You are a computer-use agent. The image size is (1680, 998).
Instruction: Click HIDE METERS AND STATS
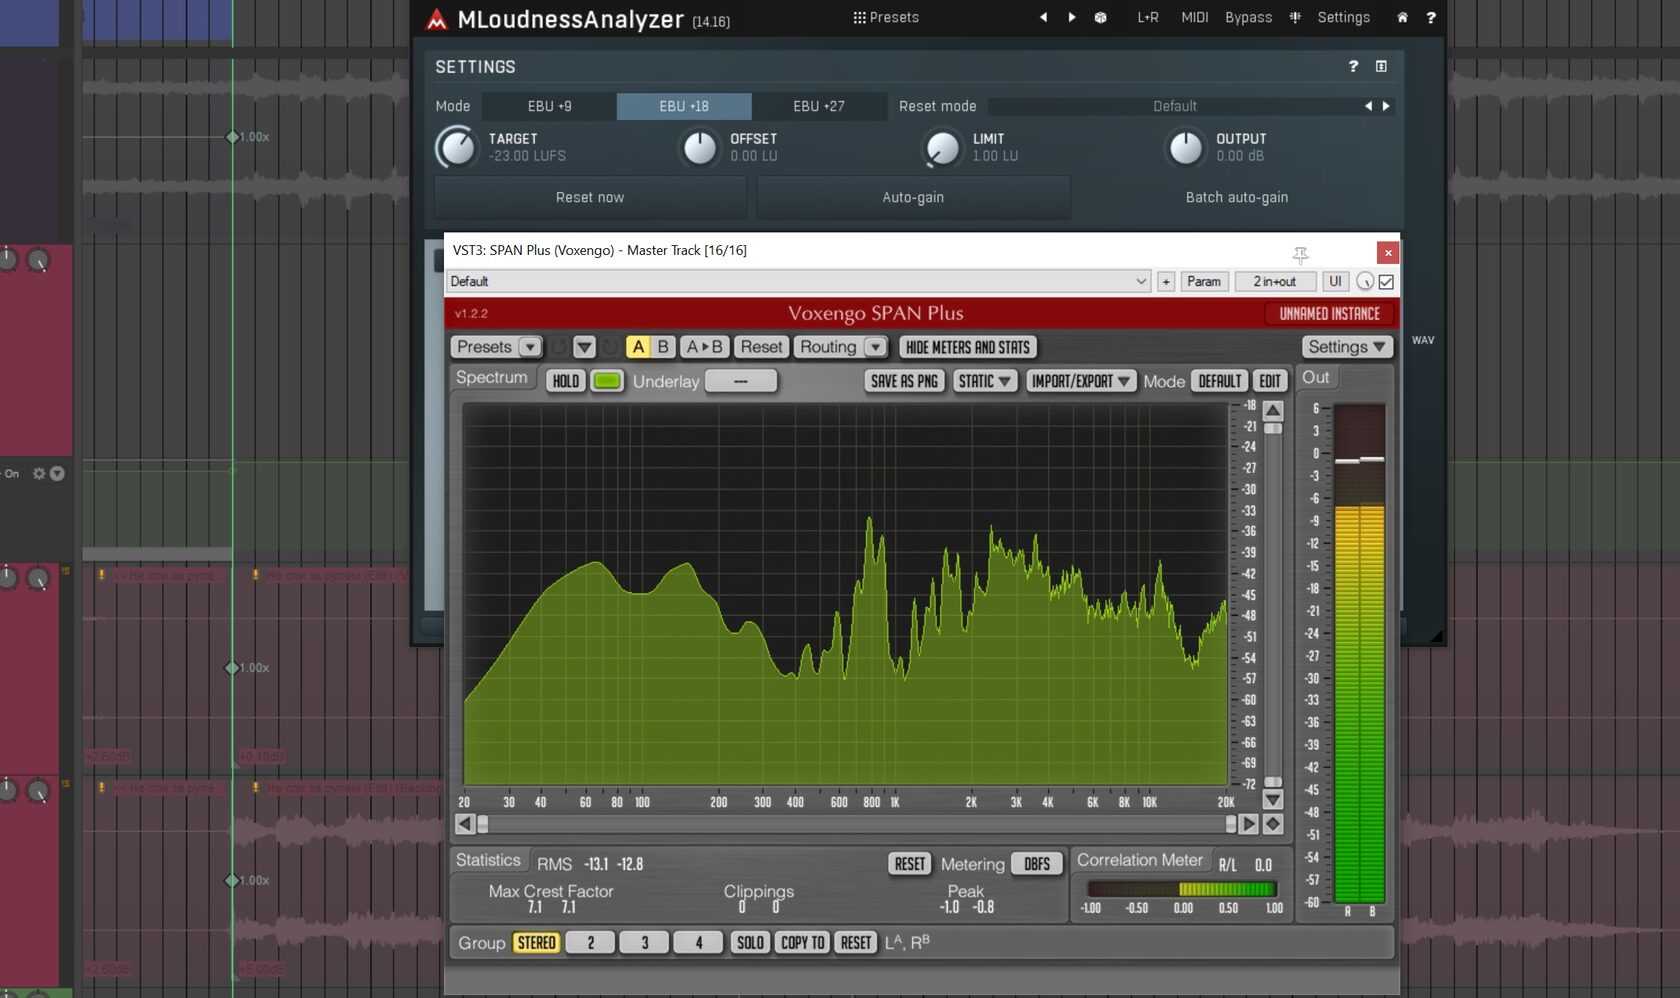point(967,347)
